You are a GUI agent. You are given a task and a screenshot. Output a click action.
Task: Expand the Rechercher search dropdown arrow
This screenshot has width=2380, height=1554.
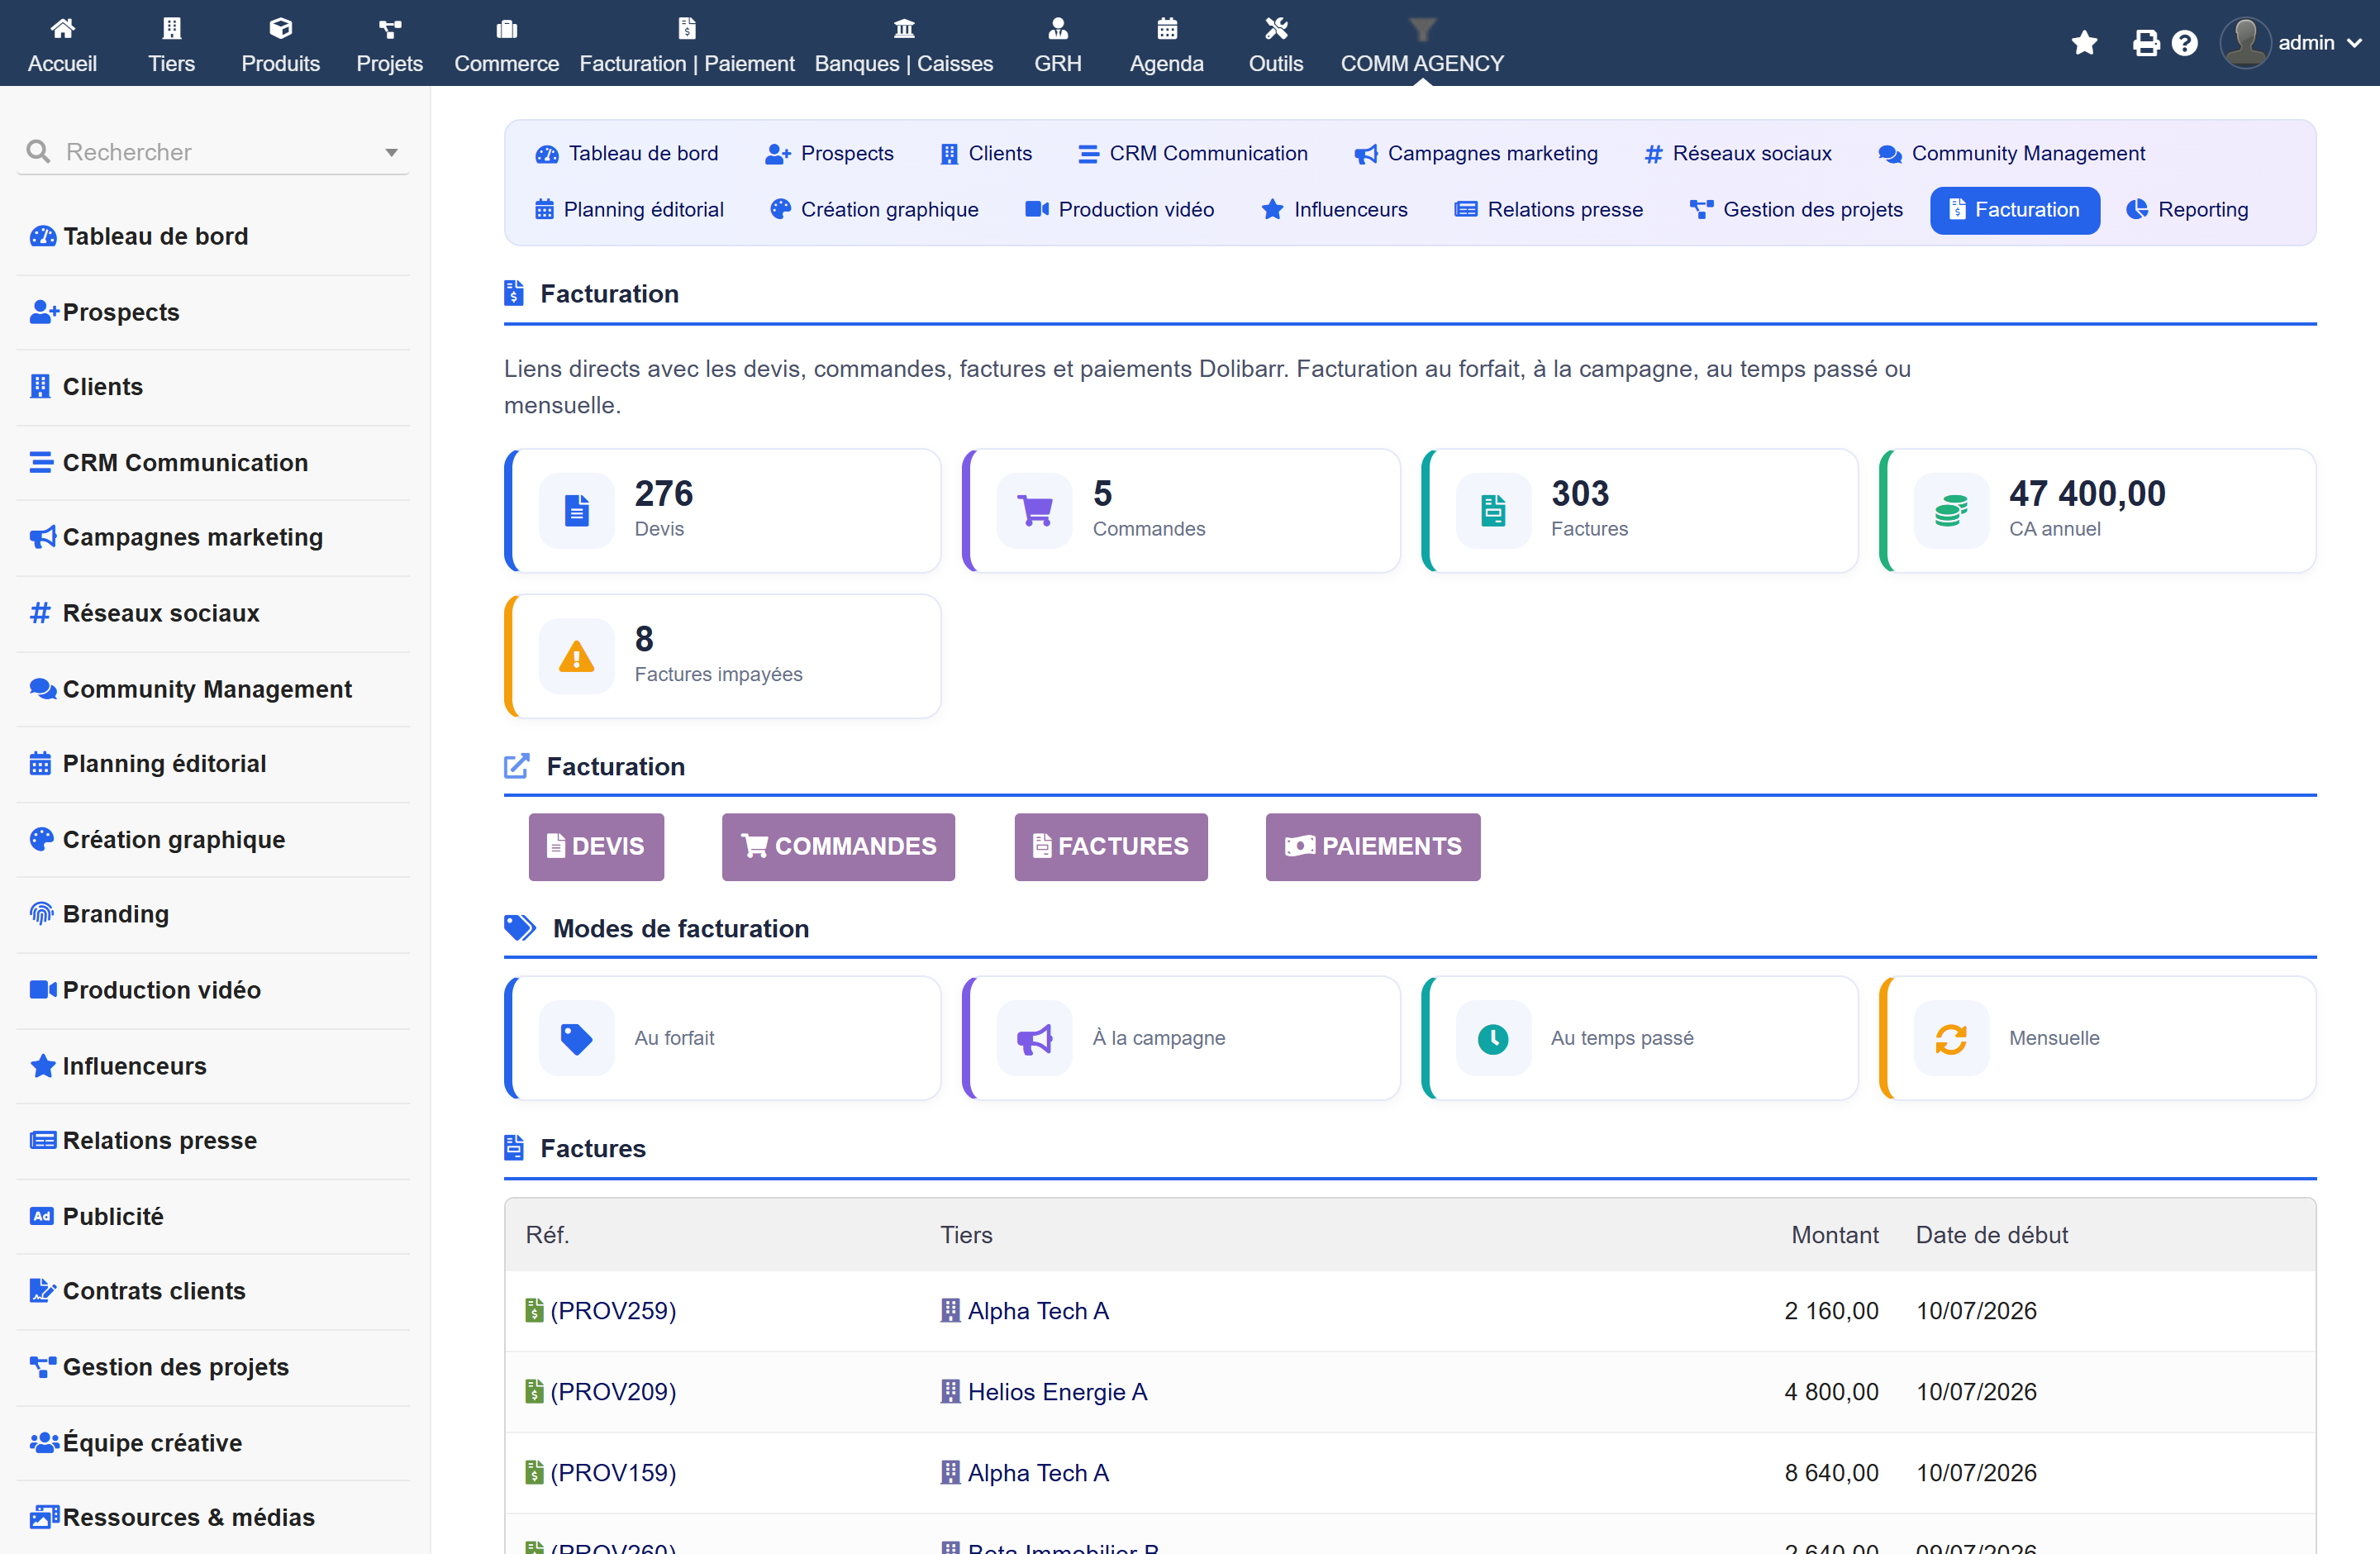391,152
